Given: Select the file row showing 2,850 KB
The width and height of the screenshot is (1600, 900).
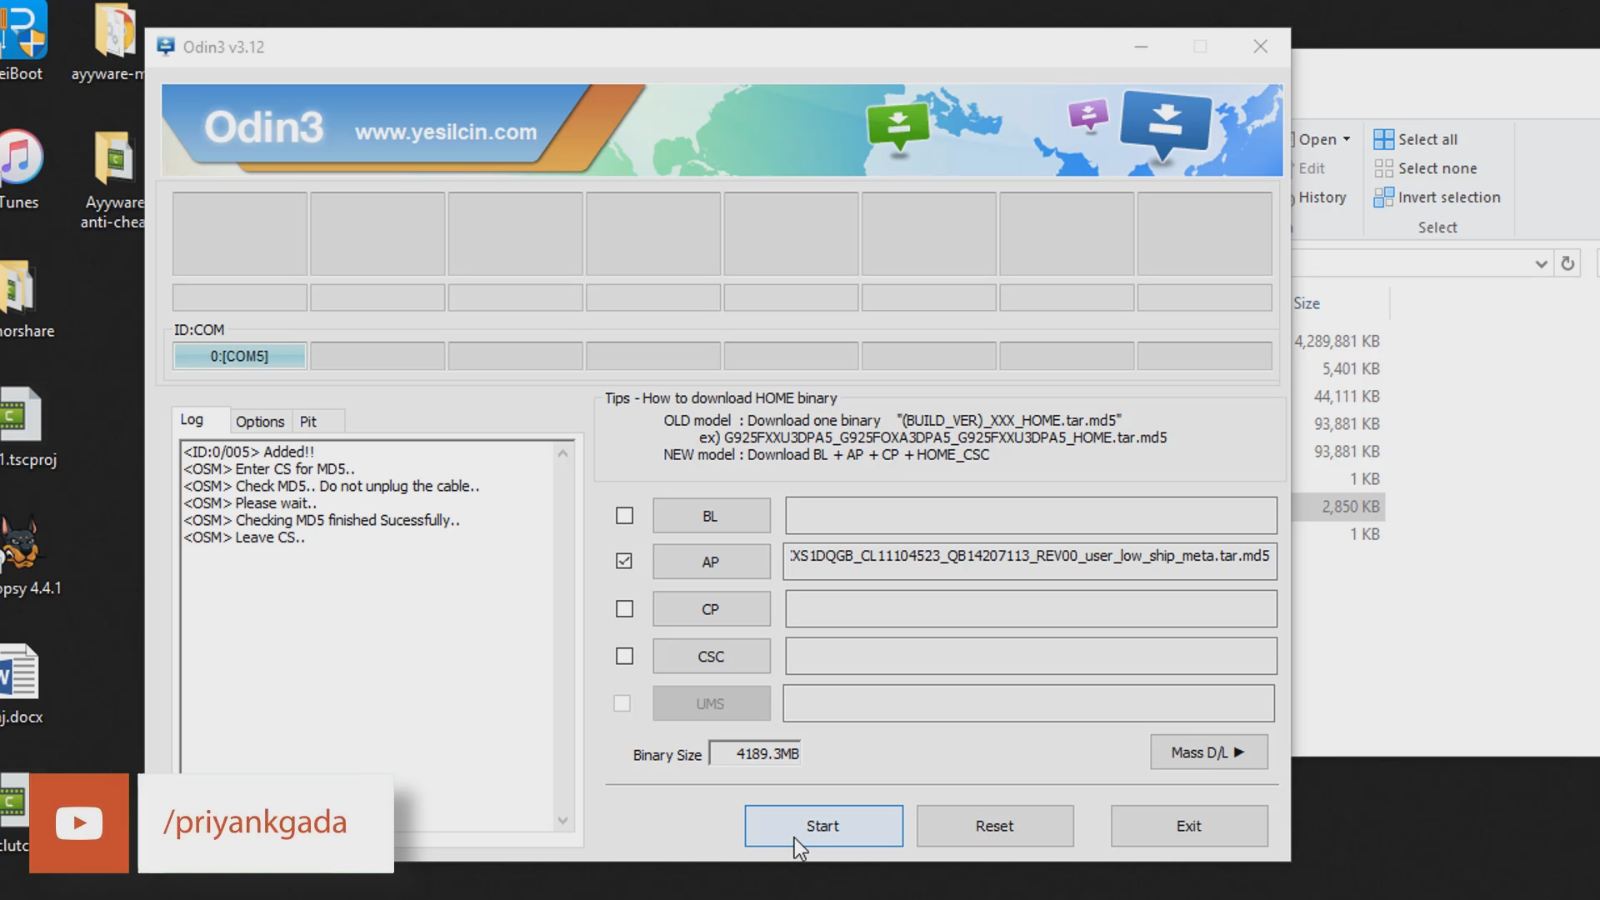Looking at the screenshot, I should (x=1338, y=507).
